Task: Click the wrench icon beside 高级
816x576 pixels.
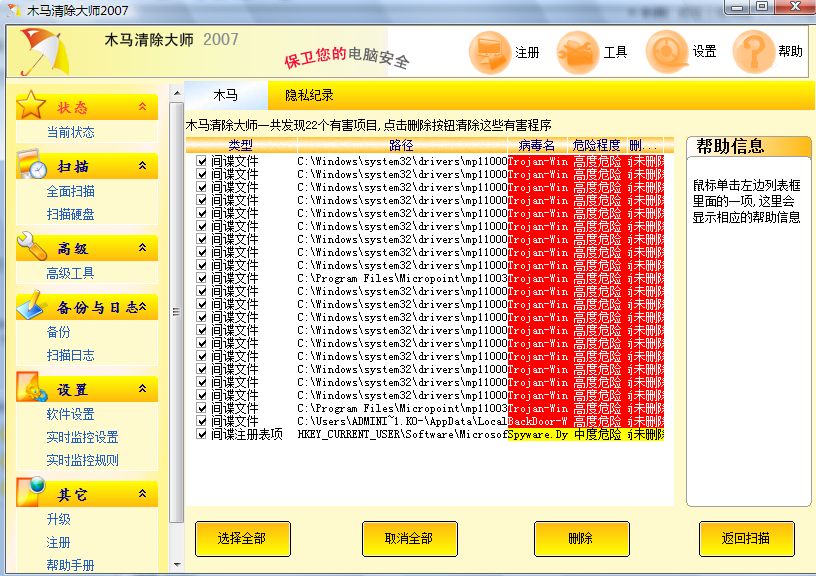Action: [32, 247]
